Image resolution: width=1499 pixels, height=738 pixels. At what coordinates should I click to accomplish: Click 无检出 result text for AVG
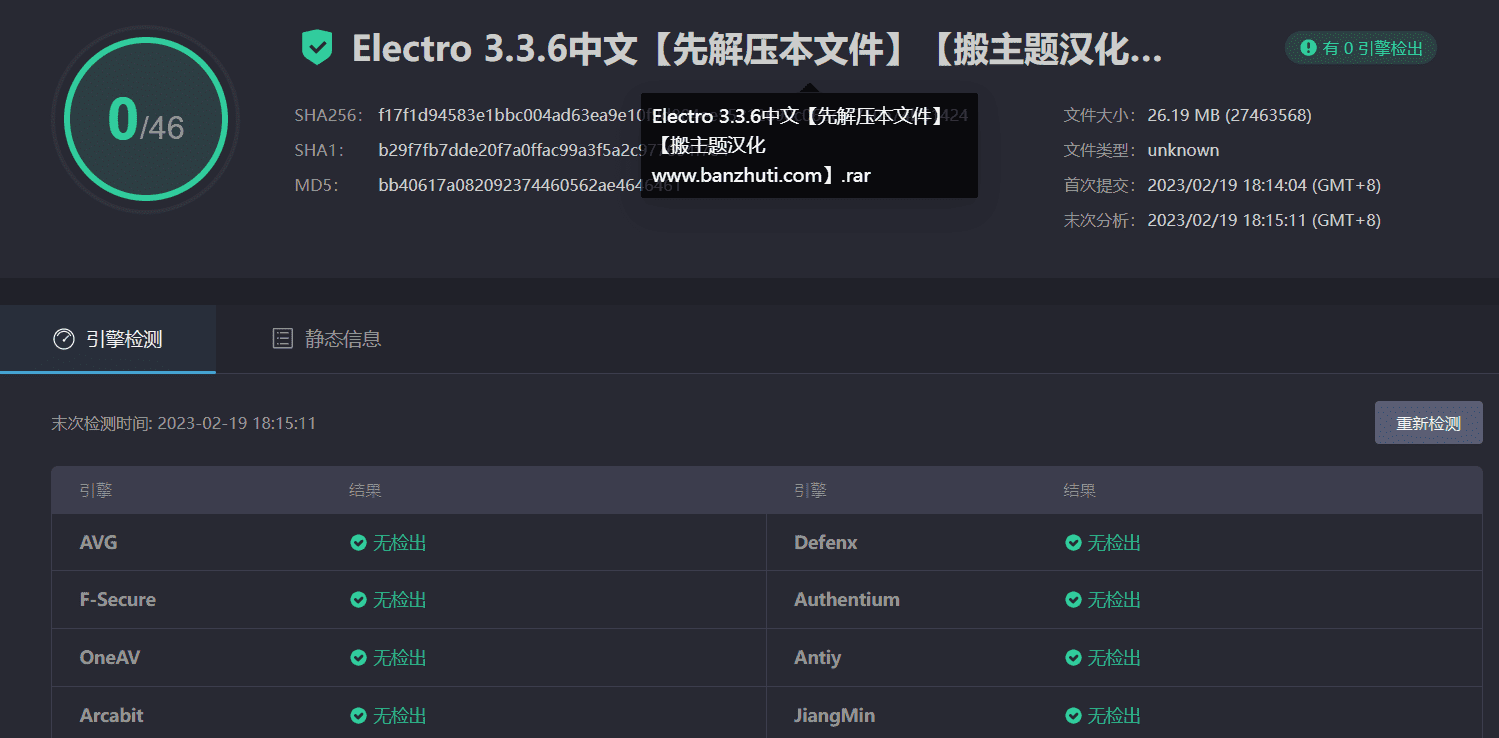pos(400,543)
